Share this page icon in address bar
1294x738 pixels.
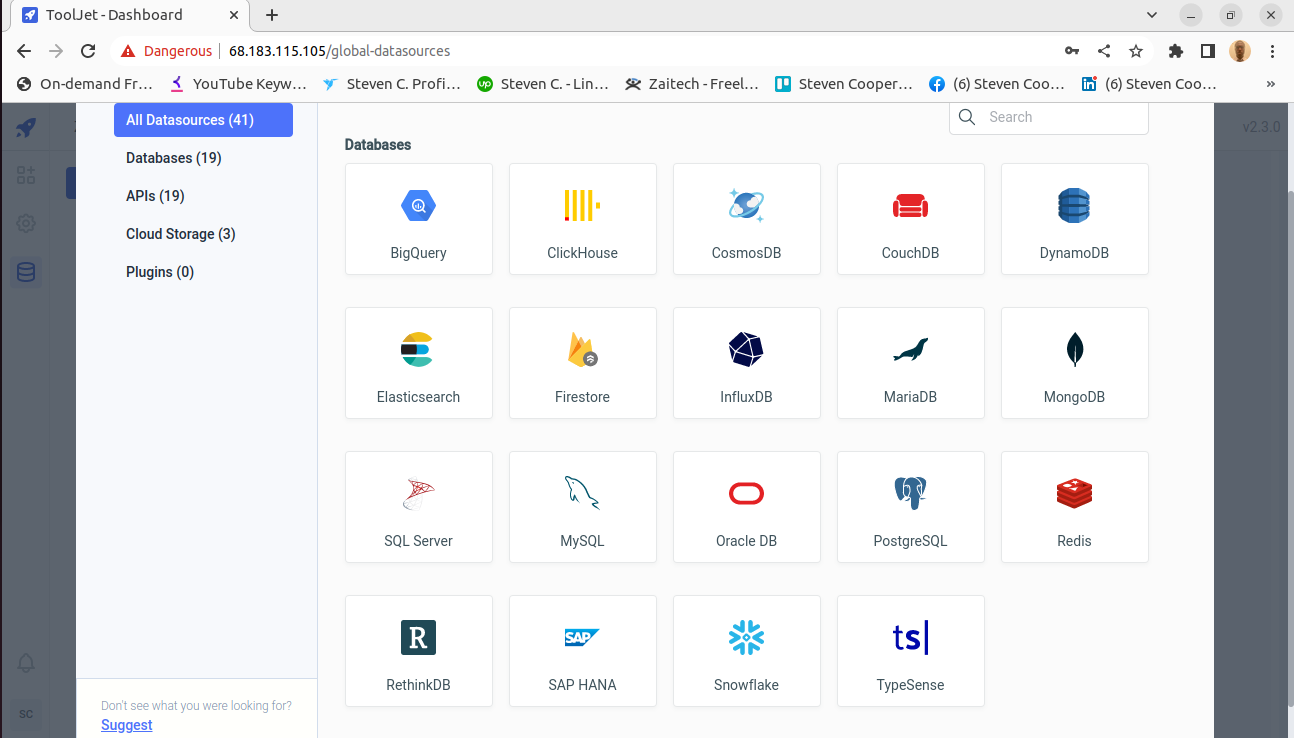(1104, 51)
